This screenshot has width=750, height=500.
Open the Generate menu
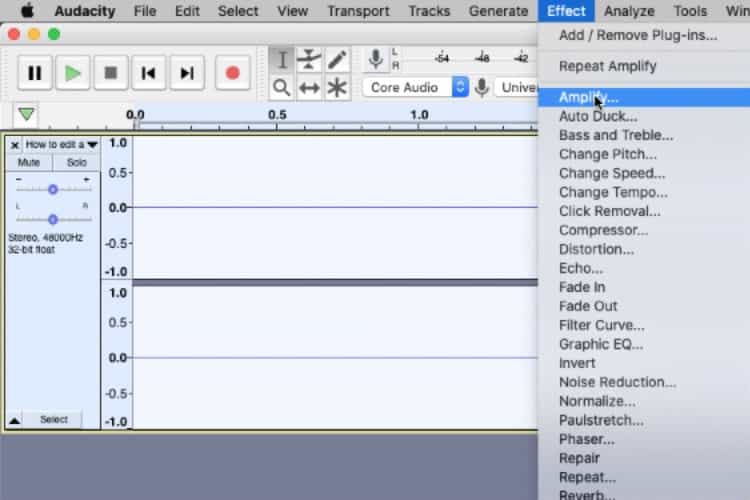coord(498,11)
